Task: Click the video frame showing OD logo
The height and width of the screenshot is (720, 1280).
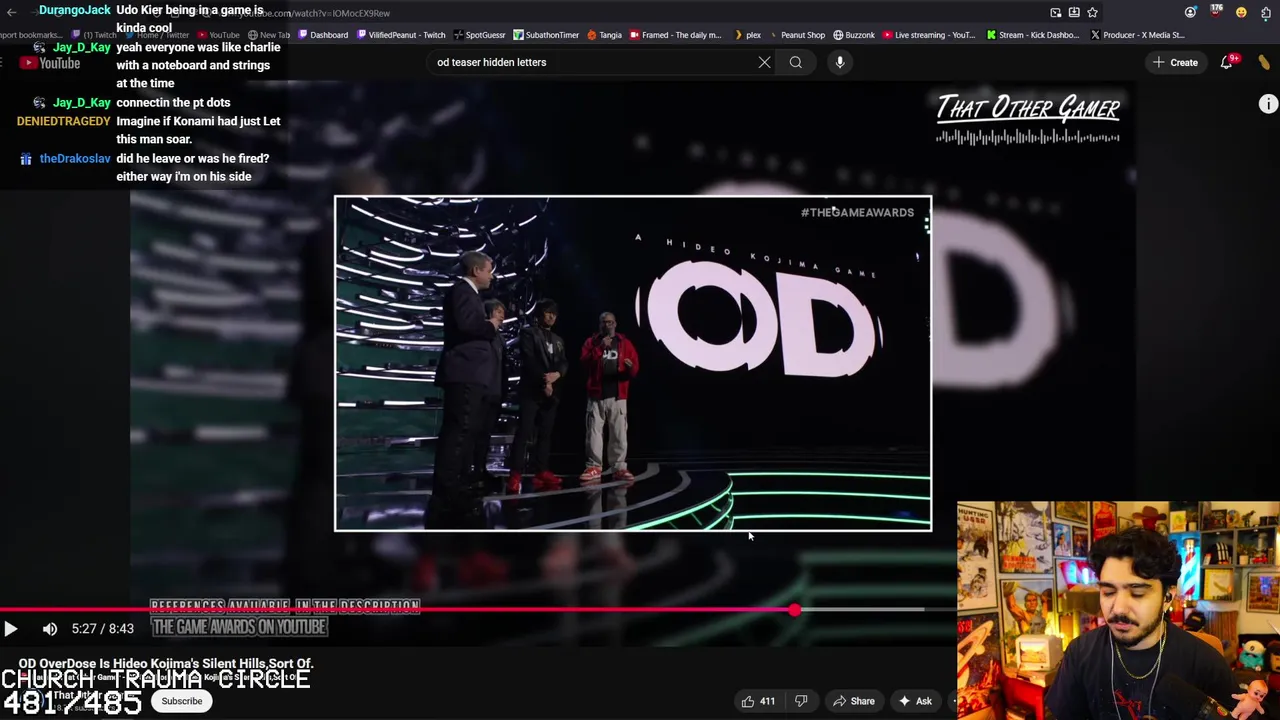Action: pos(633,363)
